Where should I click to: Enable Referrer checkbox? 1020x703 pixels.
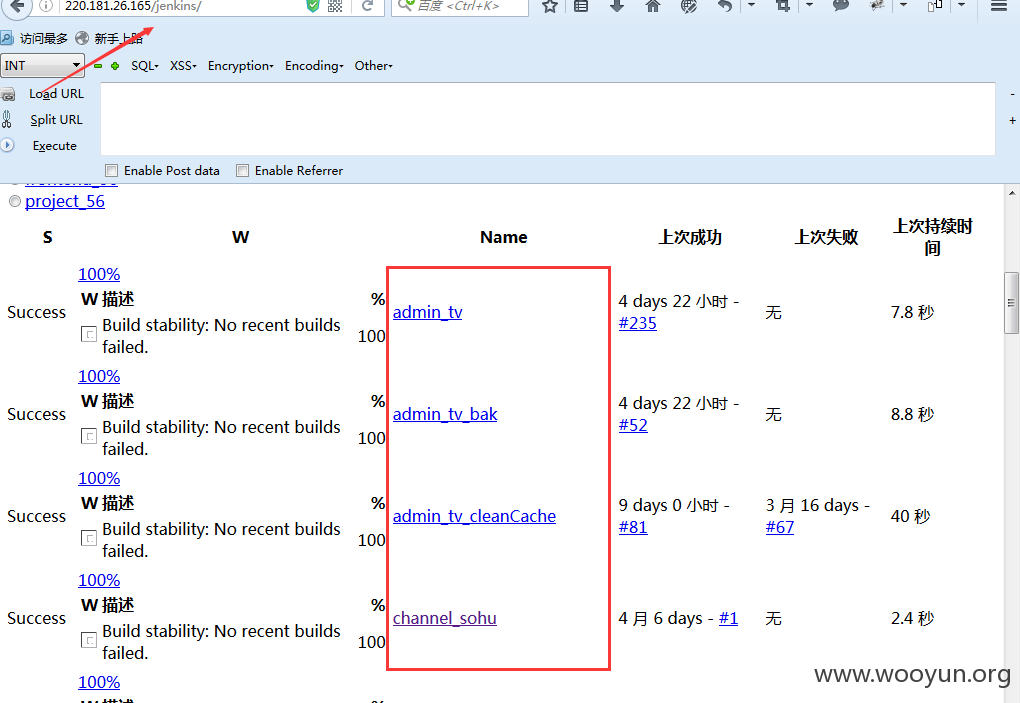(243, 170)
